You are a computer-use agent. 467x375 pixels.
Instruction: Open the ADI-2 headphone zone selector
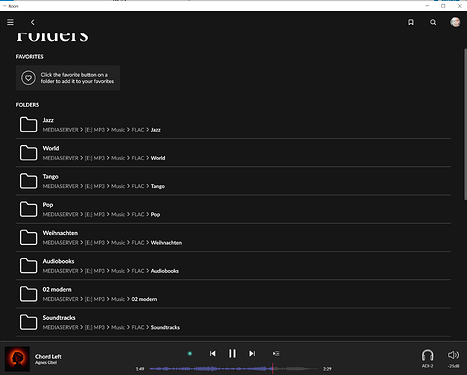tap(427, 358)
